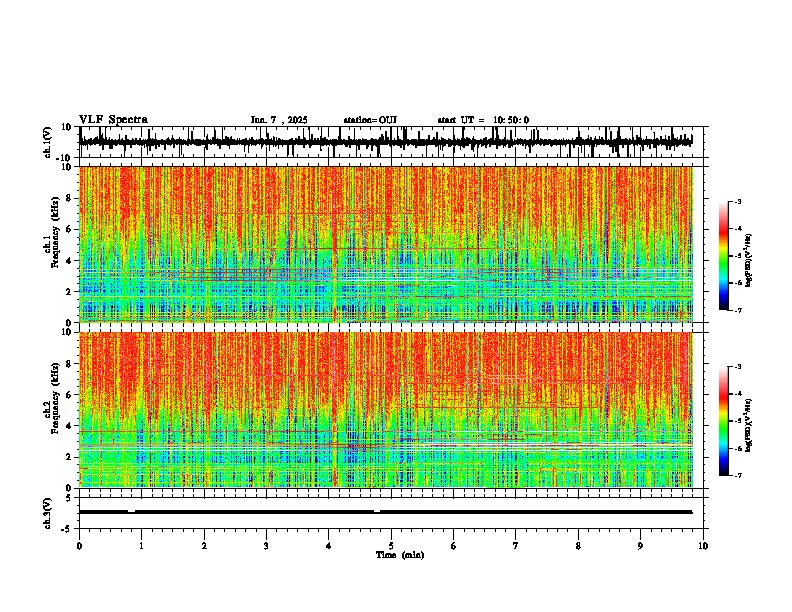The width and height of the screenshot is (792, 612).
Task: Click the log(PSD) label beside ch.1 color scale
Action: (749, 260)
